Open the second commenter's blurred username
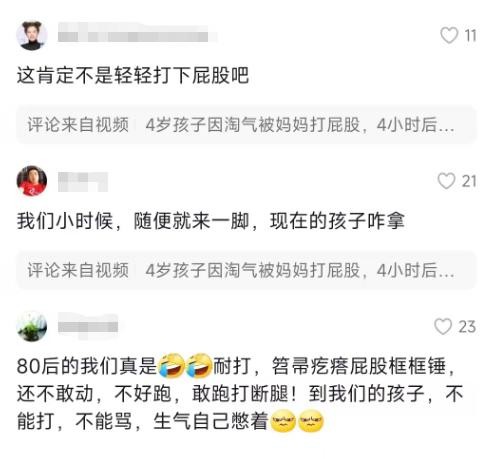Image resolution: width=492 pixels, height=459 pixels. point(83,182)
